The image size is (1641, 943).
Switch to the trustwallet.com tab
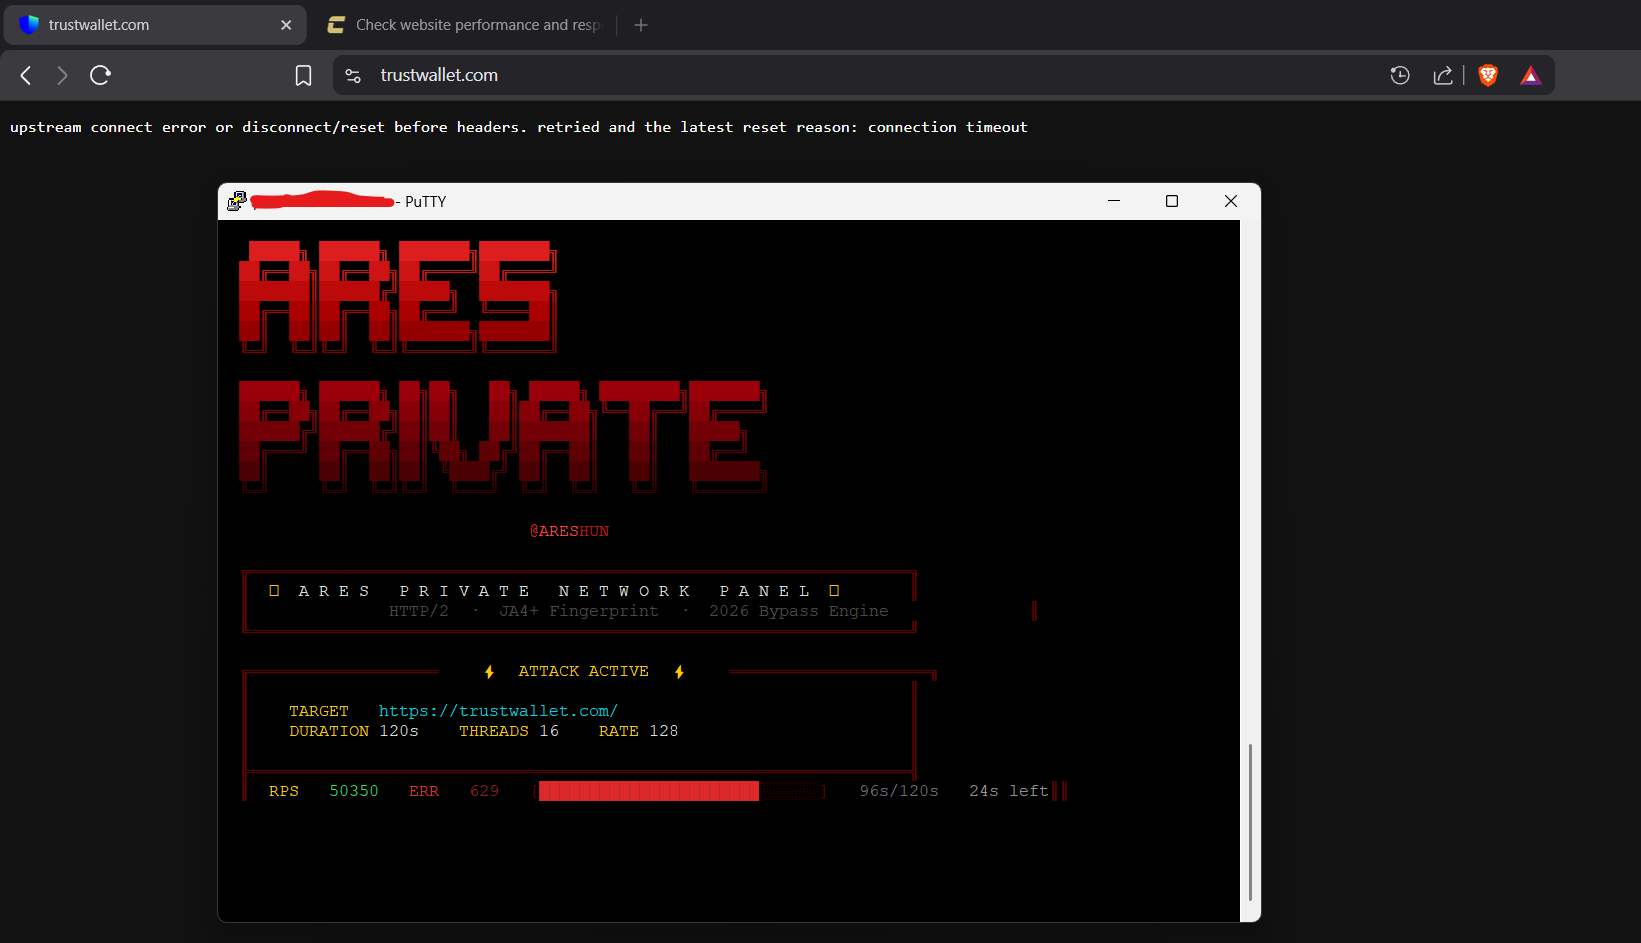tap(155, 25)
